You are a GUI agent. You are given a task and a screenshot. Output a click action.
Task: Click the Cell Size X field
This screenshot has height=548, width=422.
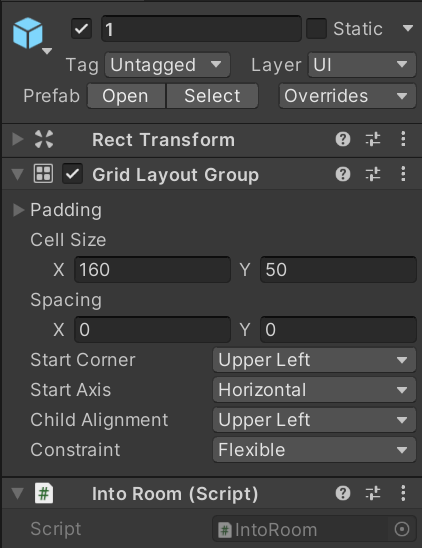click(152, 270)
